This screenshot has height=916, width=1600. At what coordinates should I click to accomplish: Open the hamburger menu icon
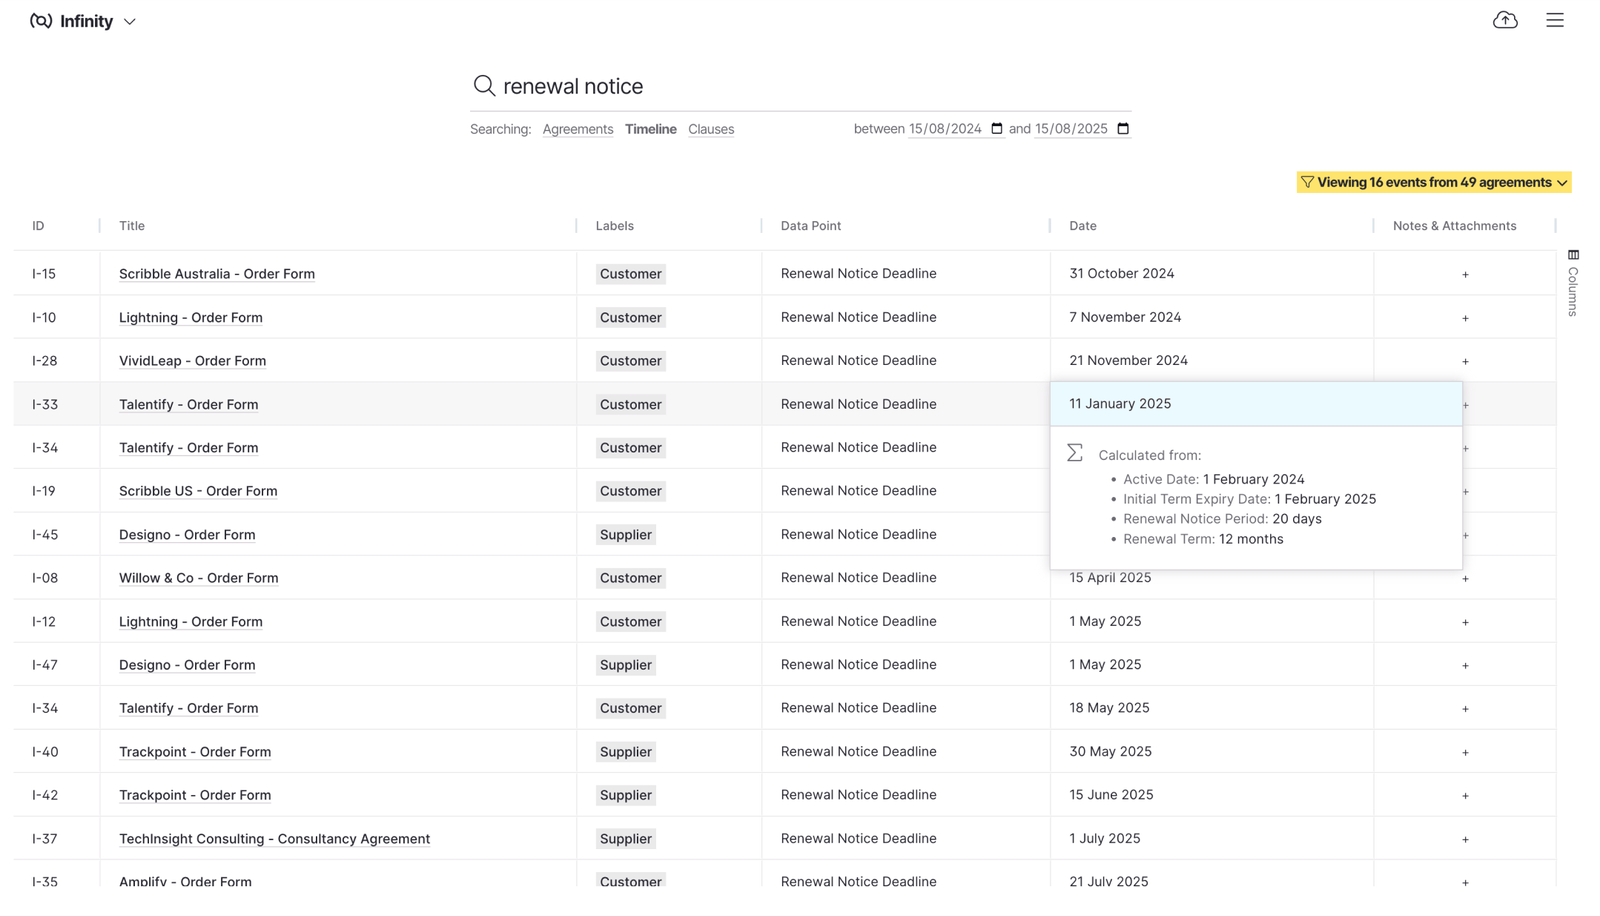1554,20
